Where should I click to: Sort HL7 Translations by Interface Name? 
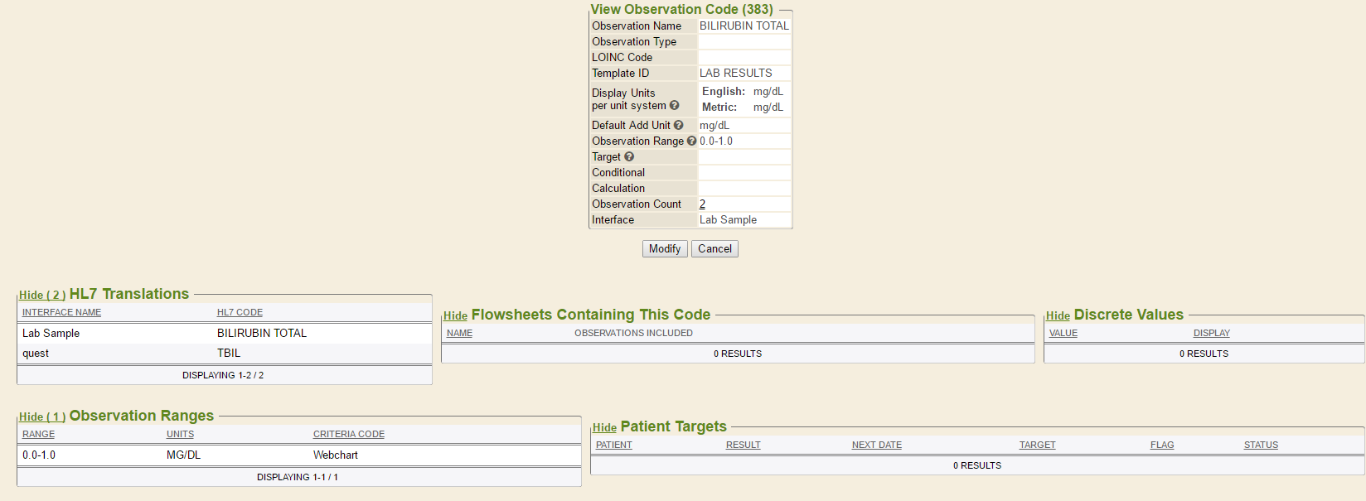pos(61,313)
